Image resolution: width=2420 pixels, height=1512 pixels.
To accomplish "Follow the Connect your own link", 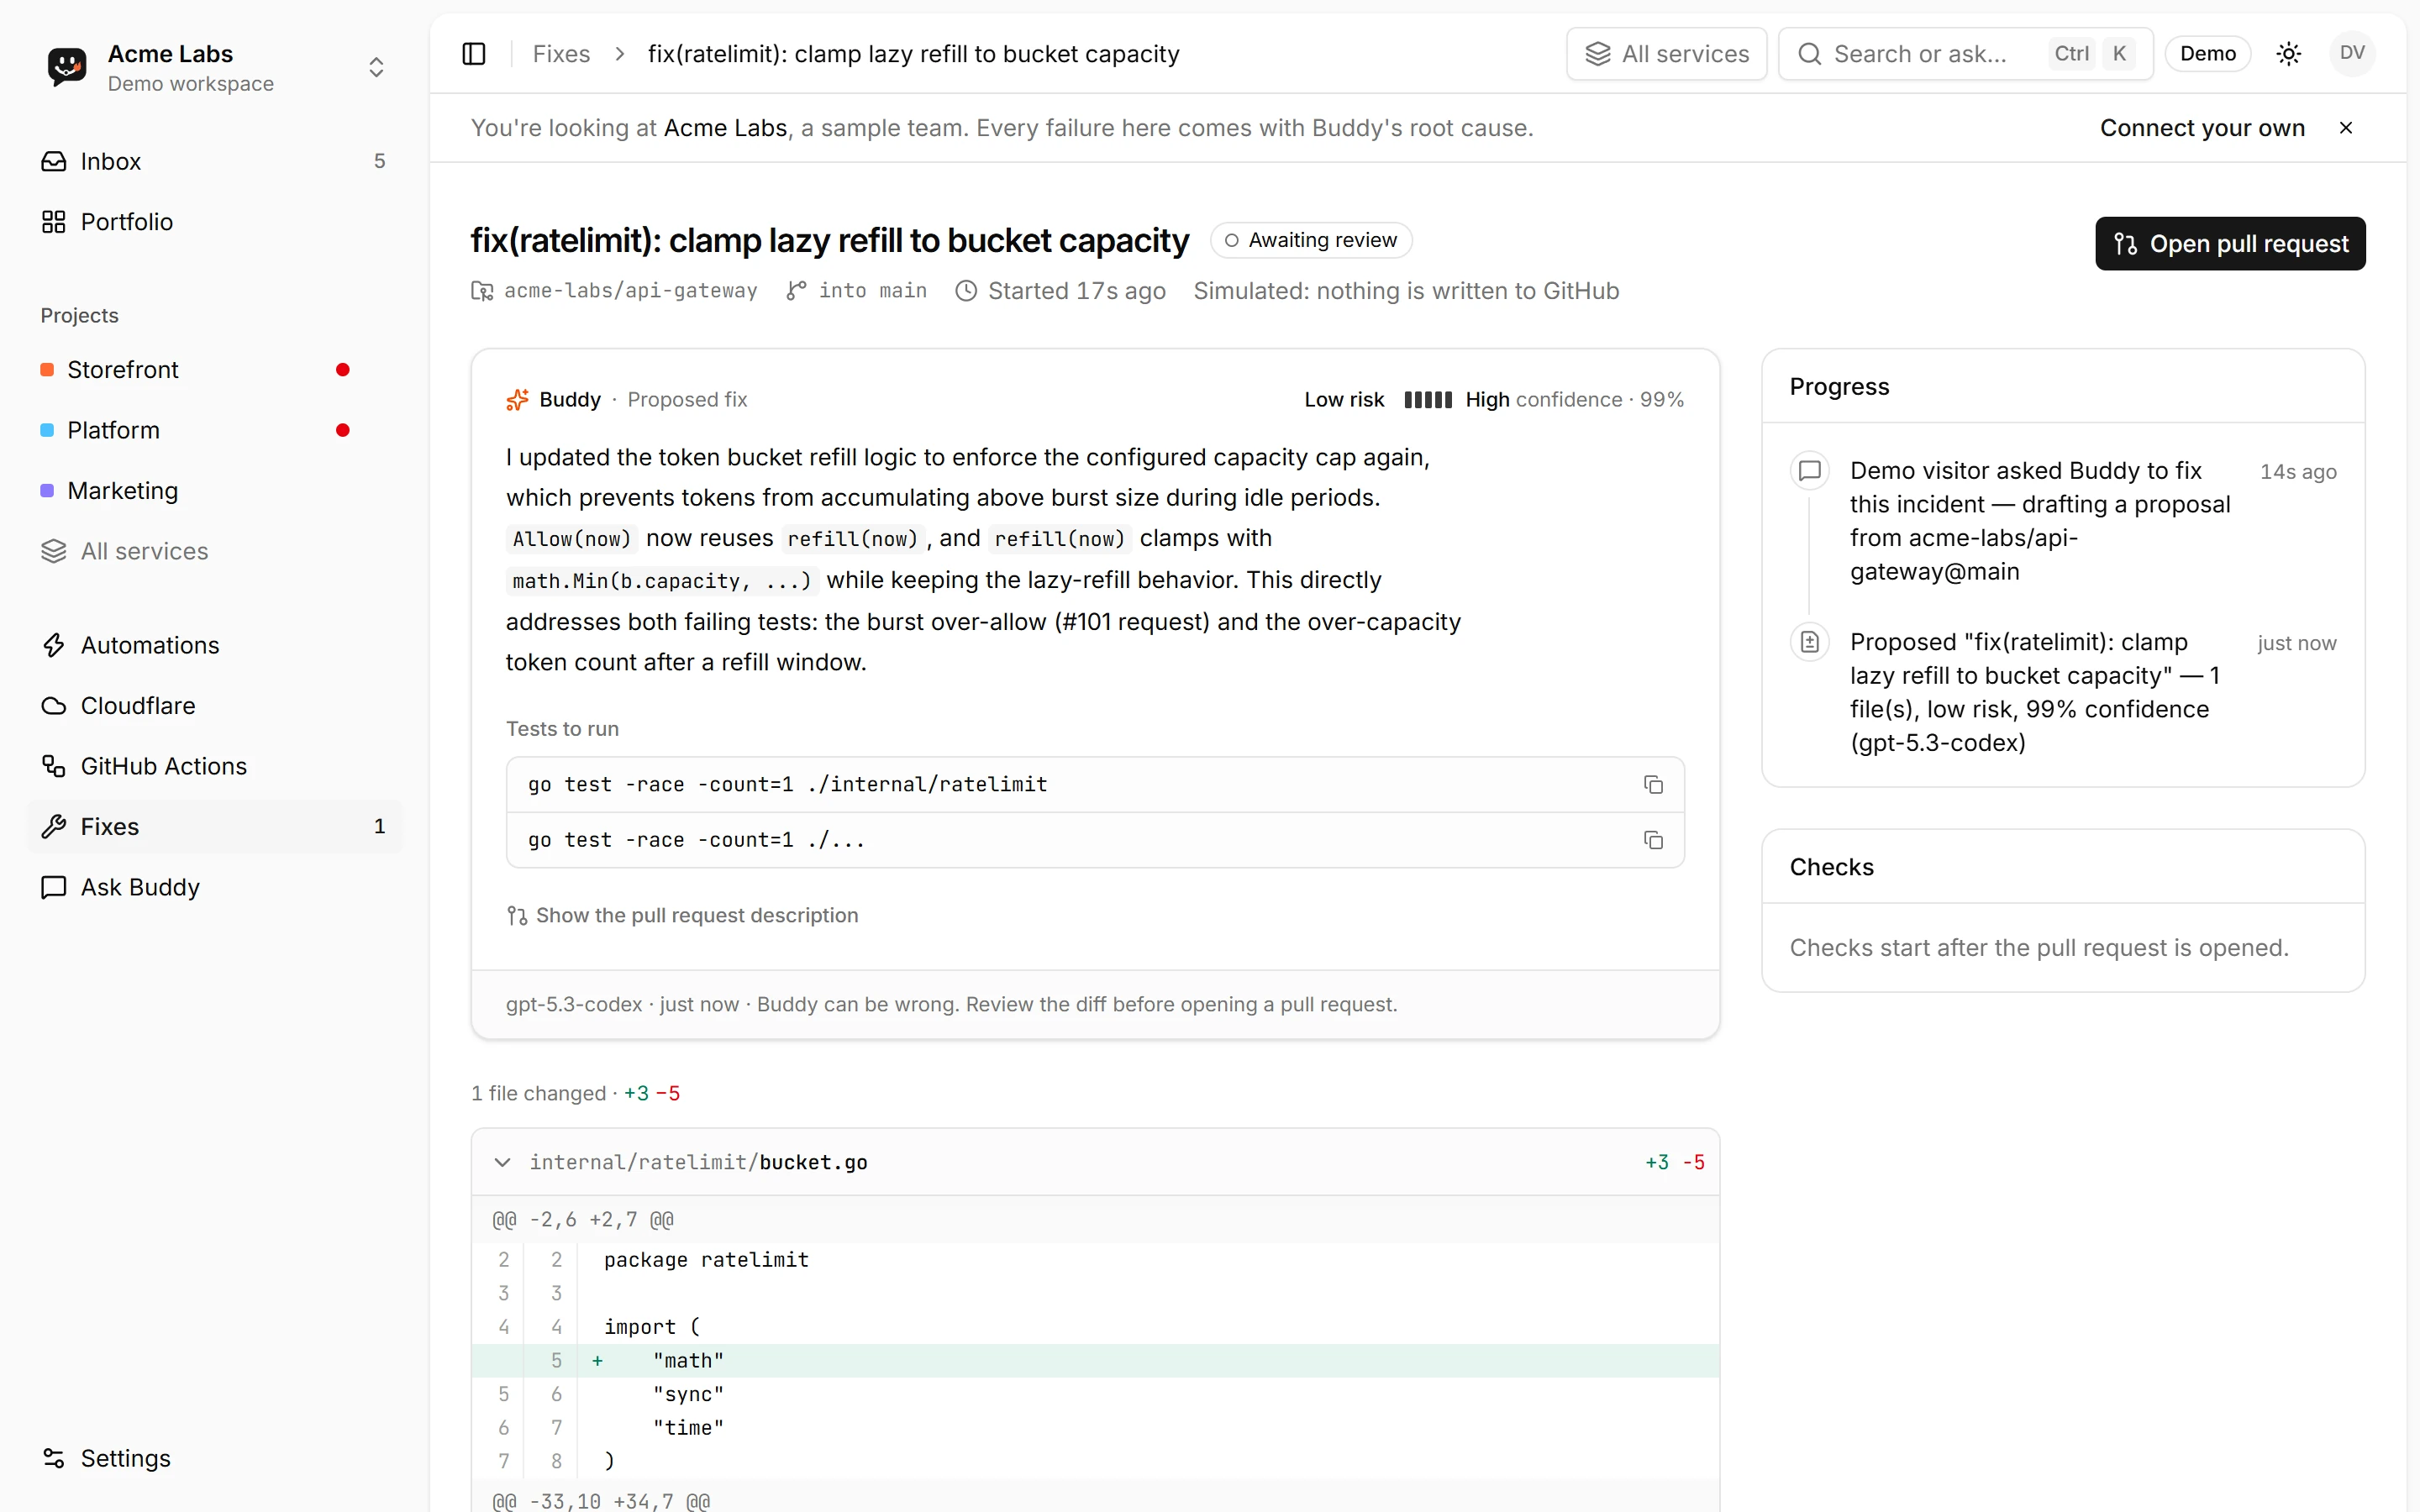I will (x=2202, y=128).
